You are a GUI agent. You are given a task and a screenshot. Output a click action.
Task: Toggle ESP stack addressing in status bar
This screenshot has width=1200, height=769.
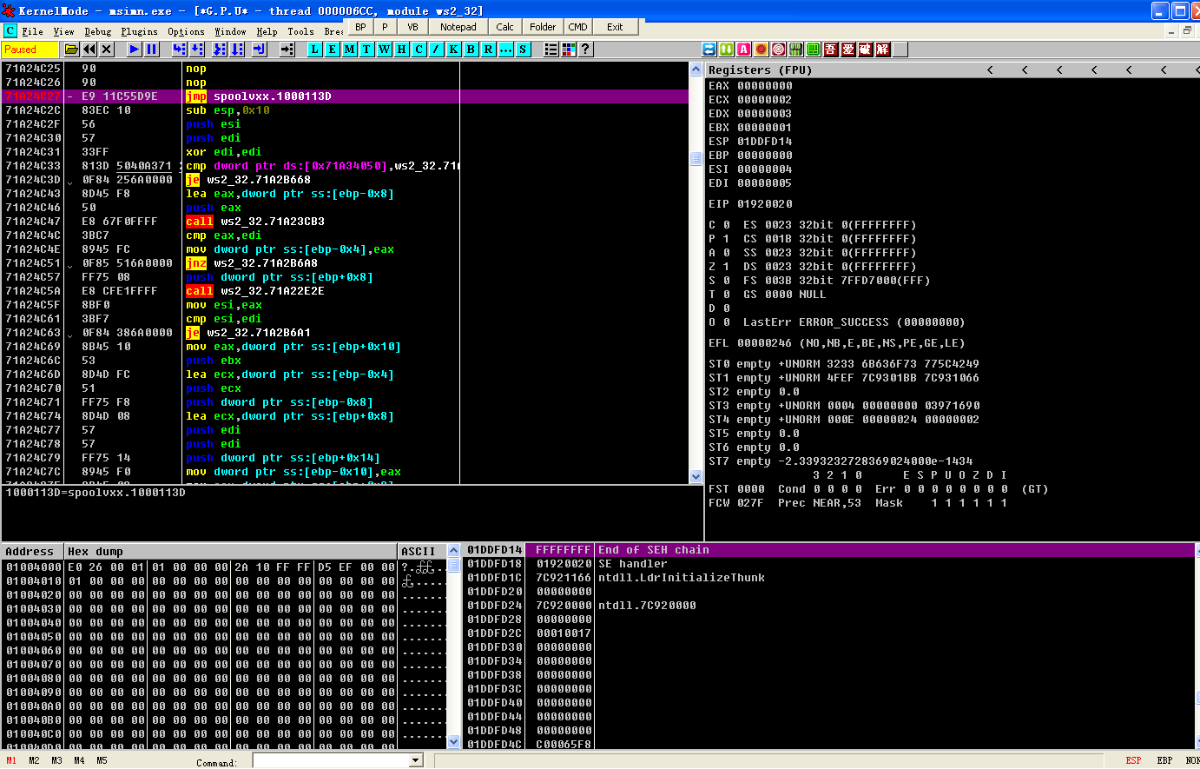[1133, 761]
